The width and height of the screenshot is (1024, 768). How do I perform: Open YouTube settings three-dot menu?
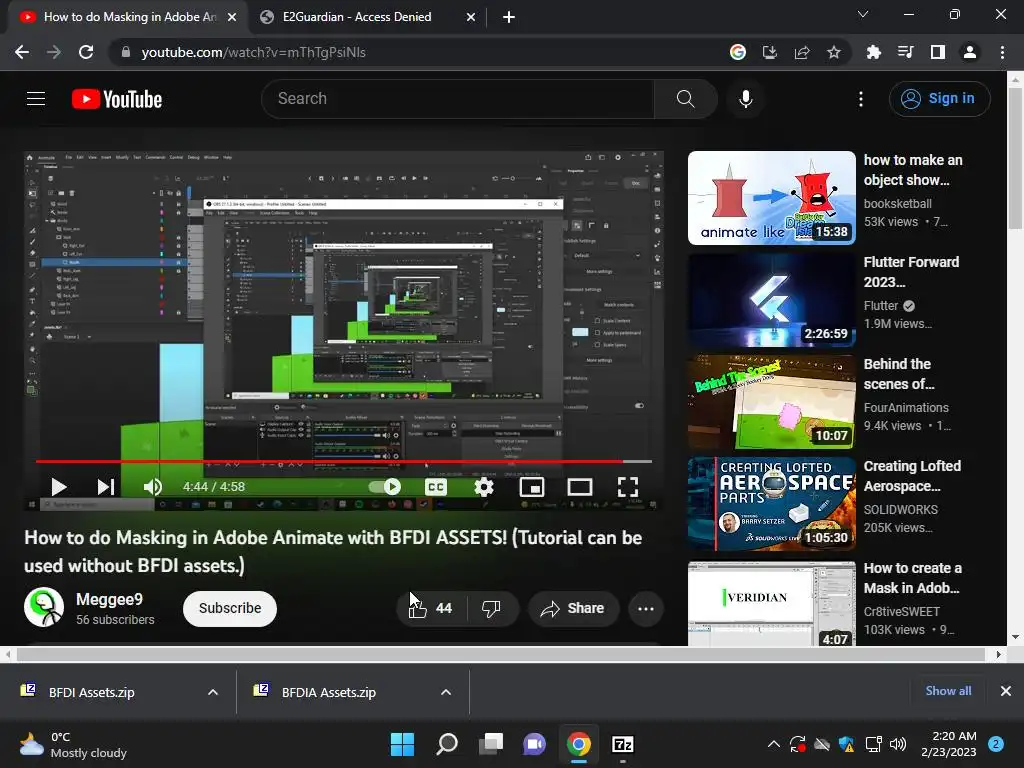point(861,99)
